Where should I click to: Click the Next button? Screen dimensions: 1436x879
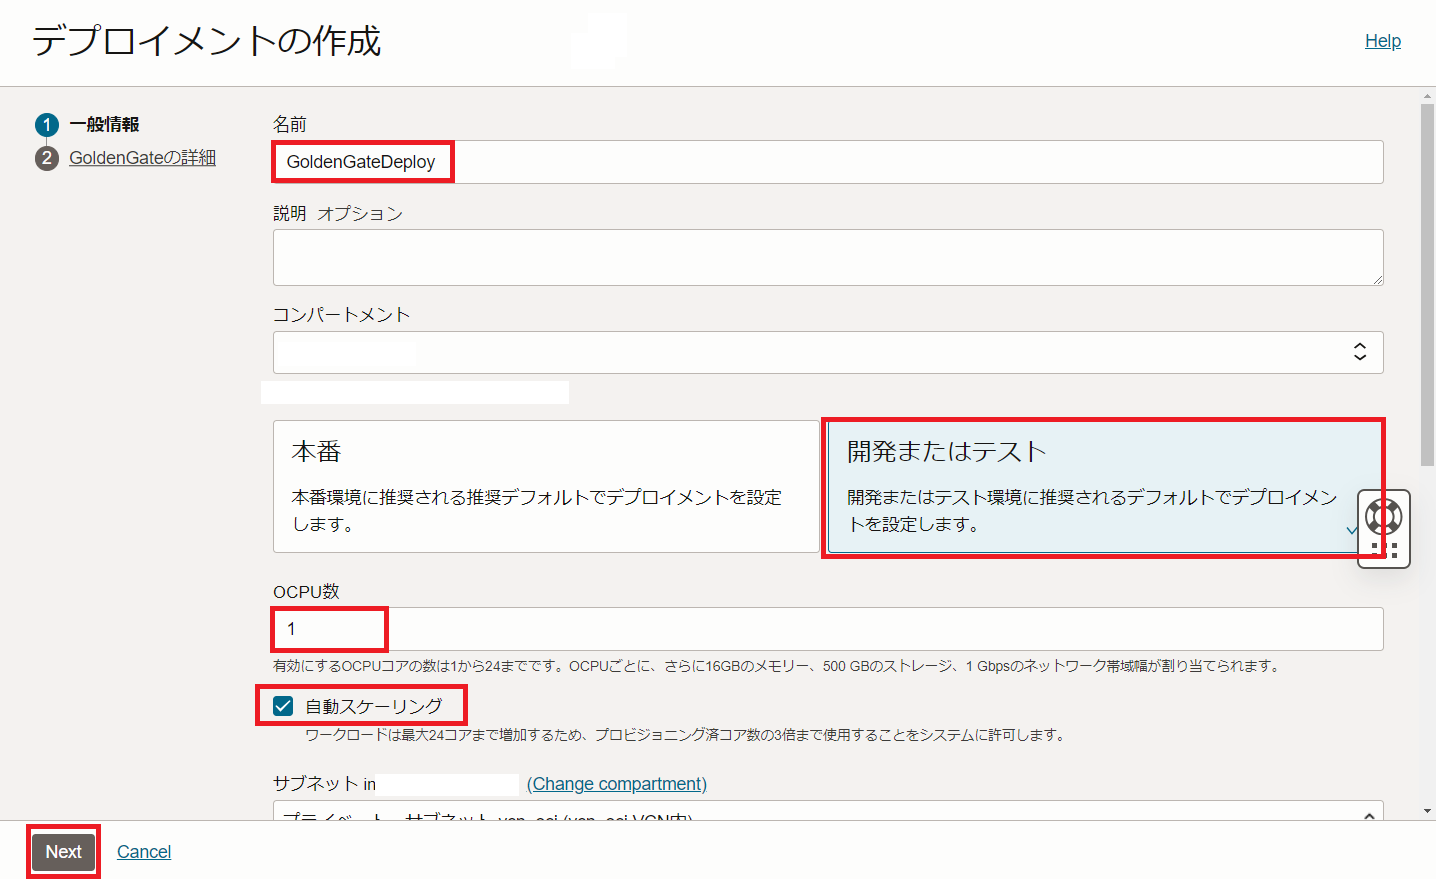click(63, 851)
